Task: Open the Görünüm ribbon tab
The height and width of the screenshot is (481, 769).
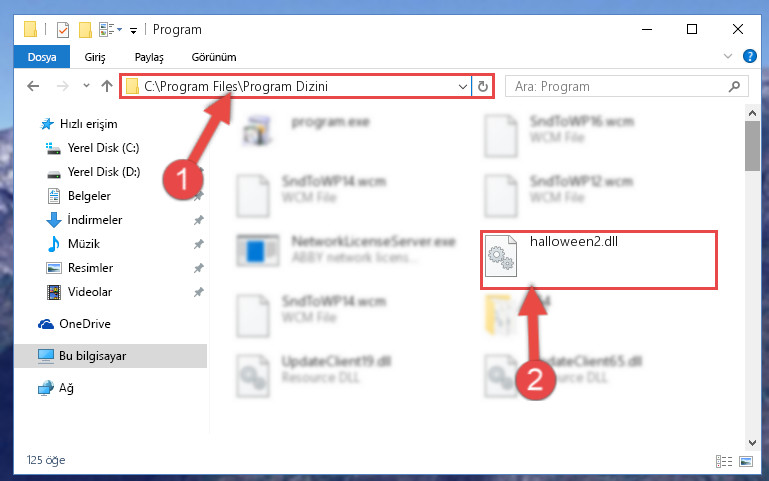Action: pyautogui.click(x=214, y=57)
